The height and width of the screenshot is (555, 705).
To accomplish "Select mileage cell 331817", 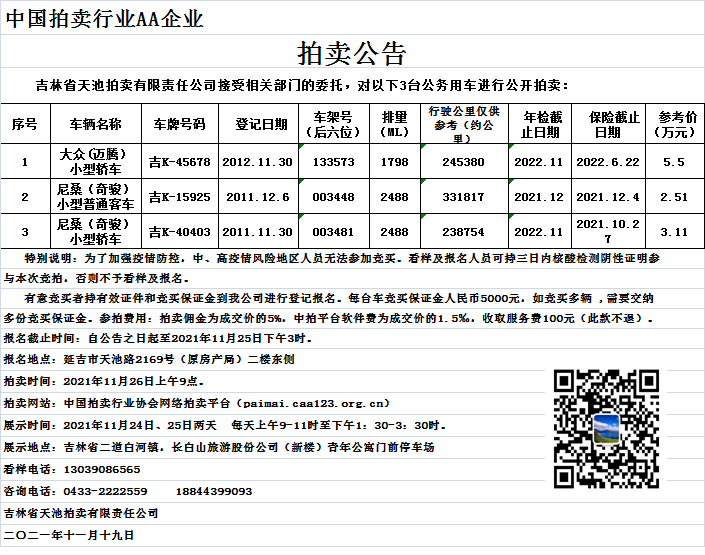I will (x=464, y=196).
